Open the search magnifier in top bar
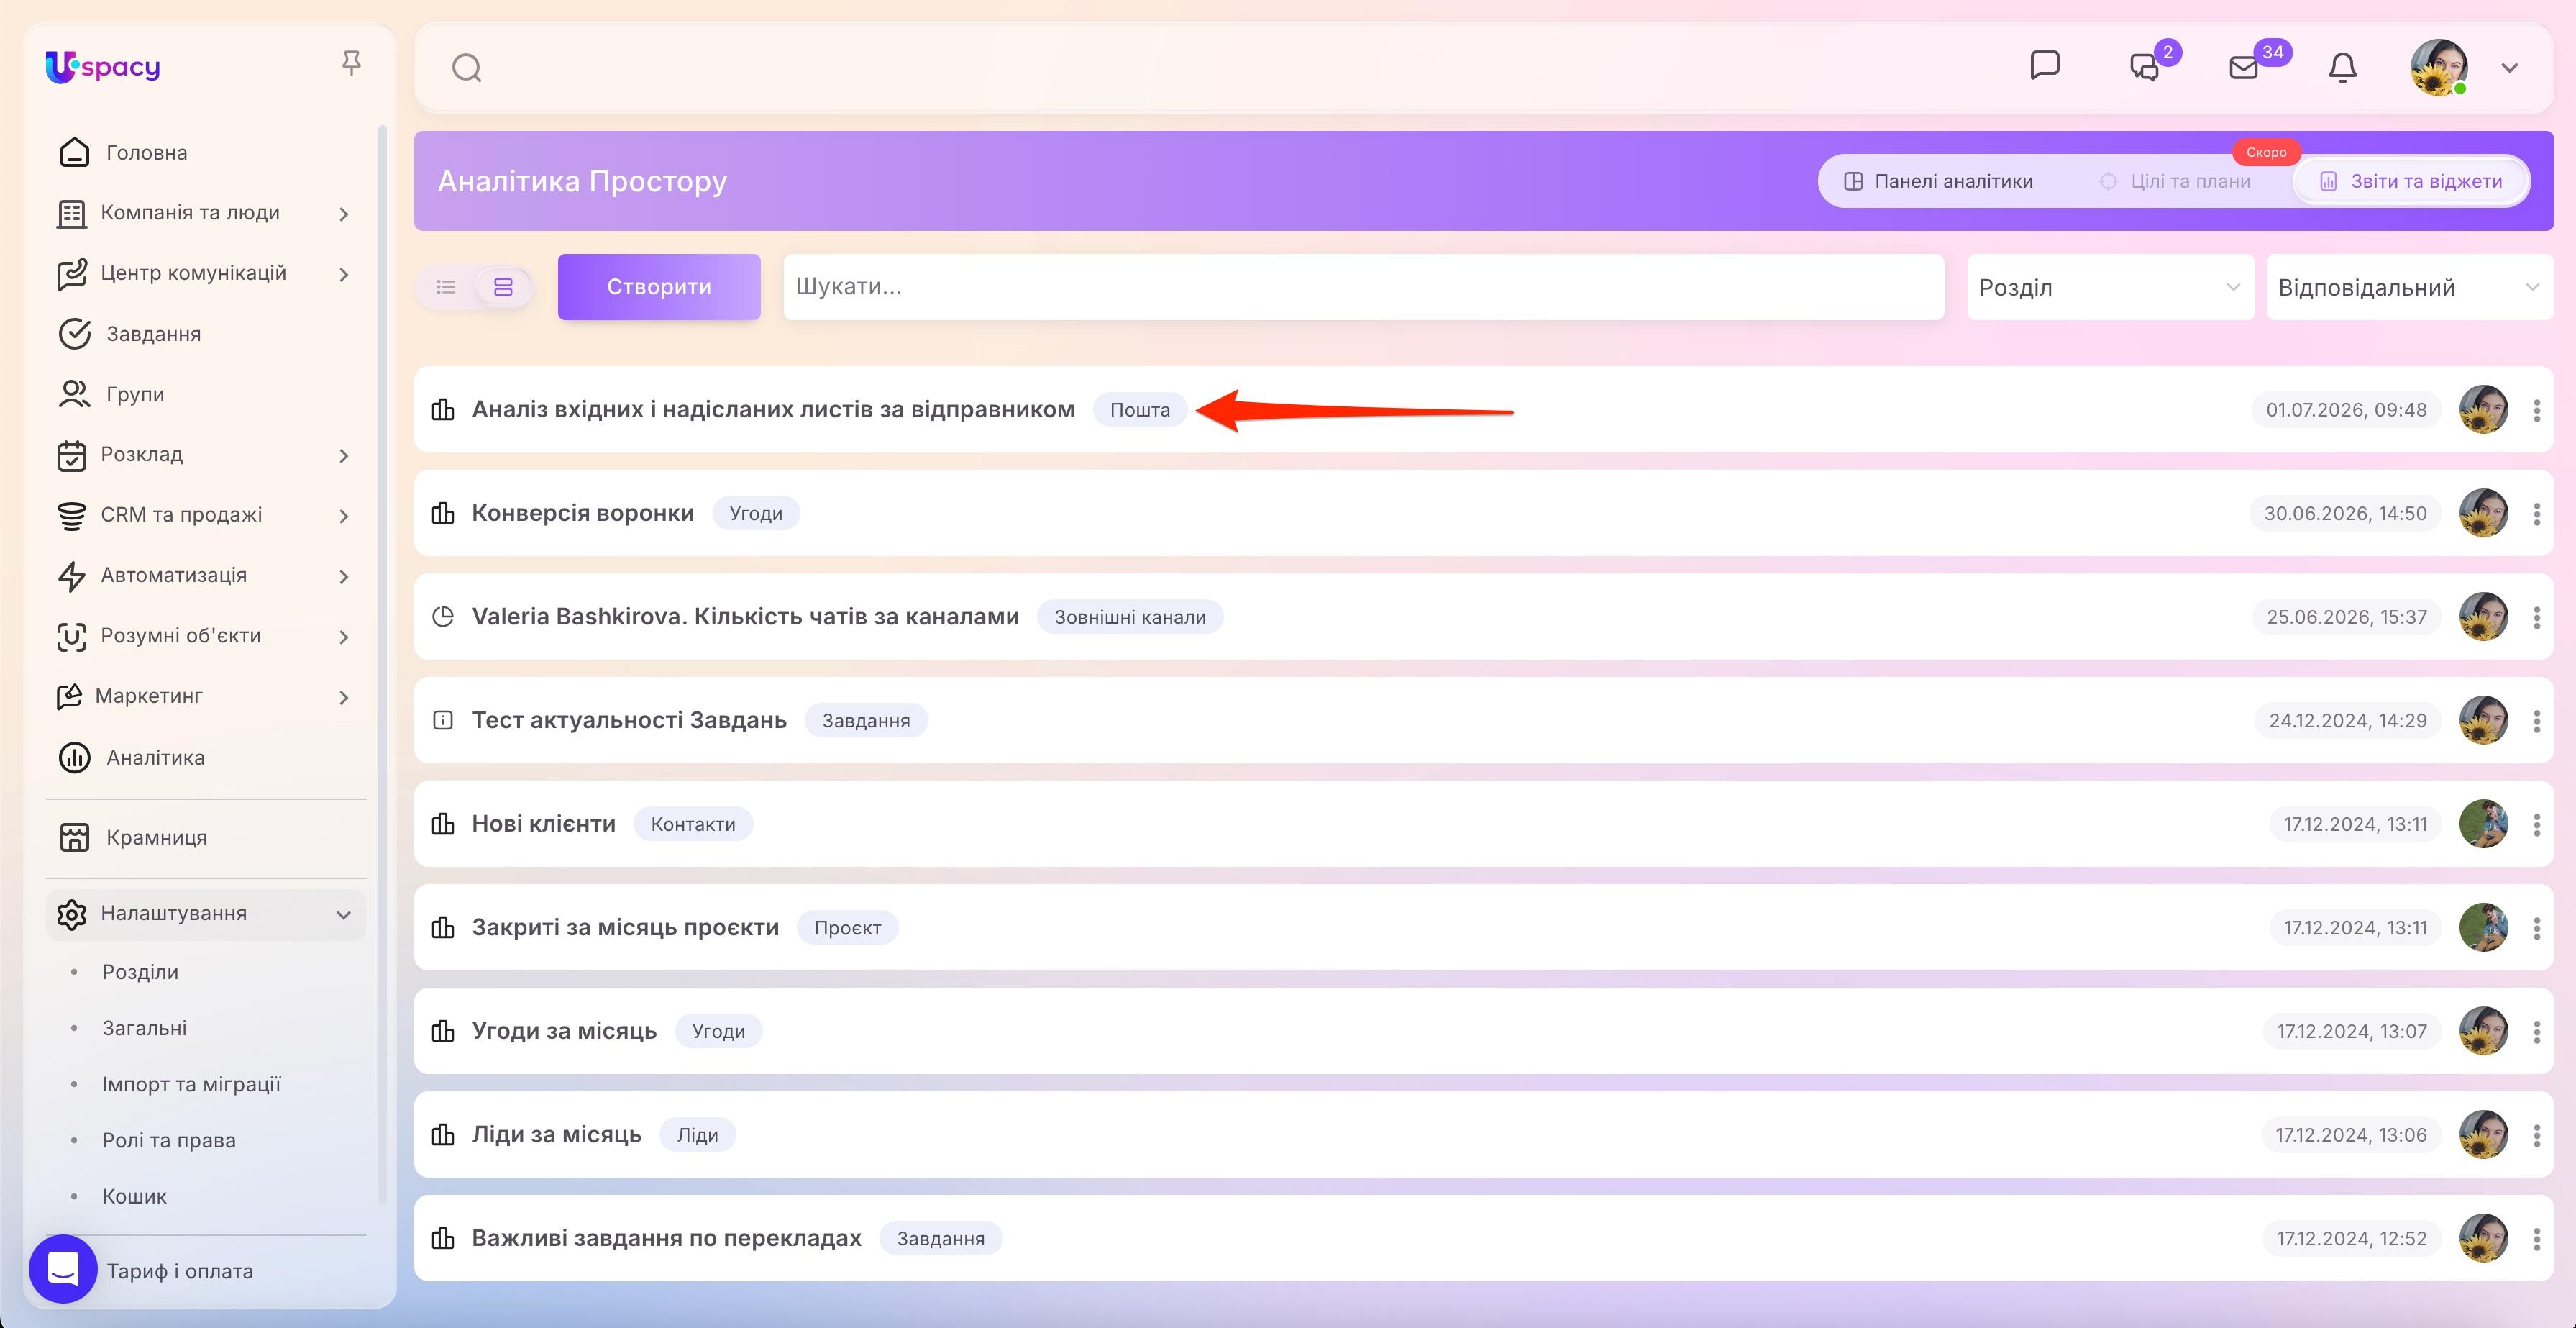This screenshot has width=2576, height=1328. [x=467, y=68]
